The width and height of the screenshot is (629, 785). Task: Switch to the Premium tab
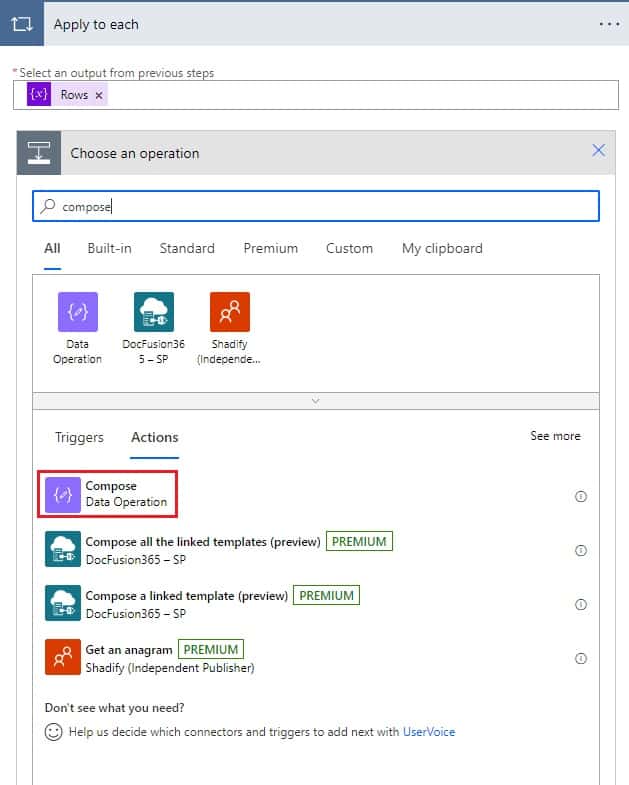[x=270, y=248]
